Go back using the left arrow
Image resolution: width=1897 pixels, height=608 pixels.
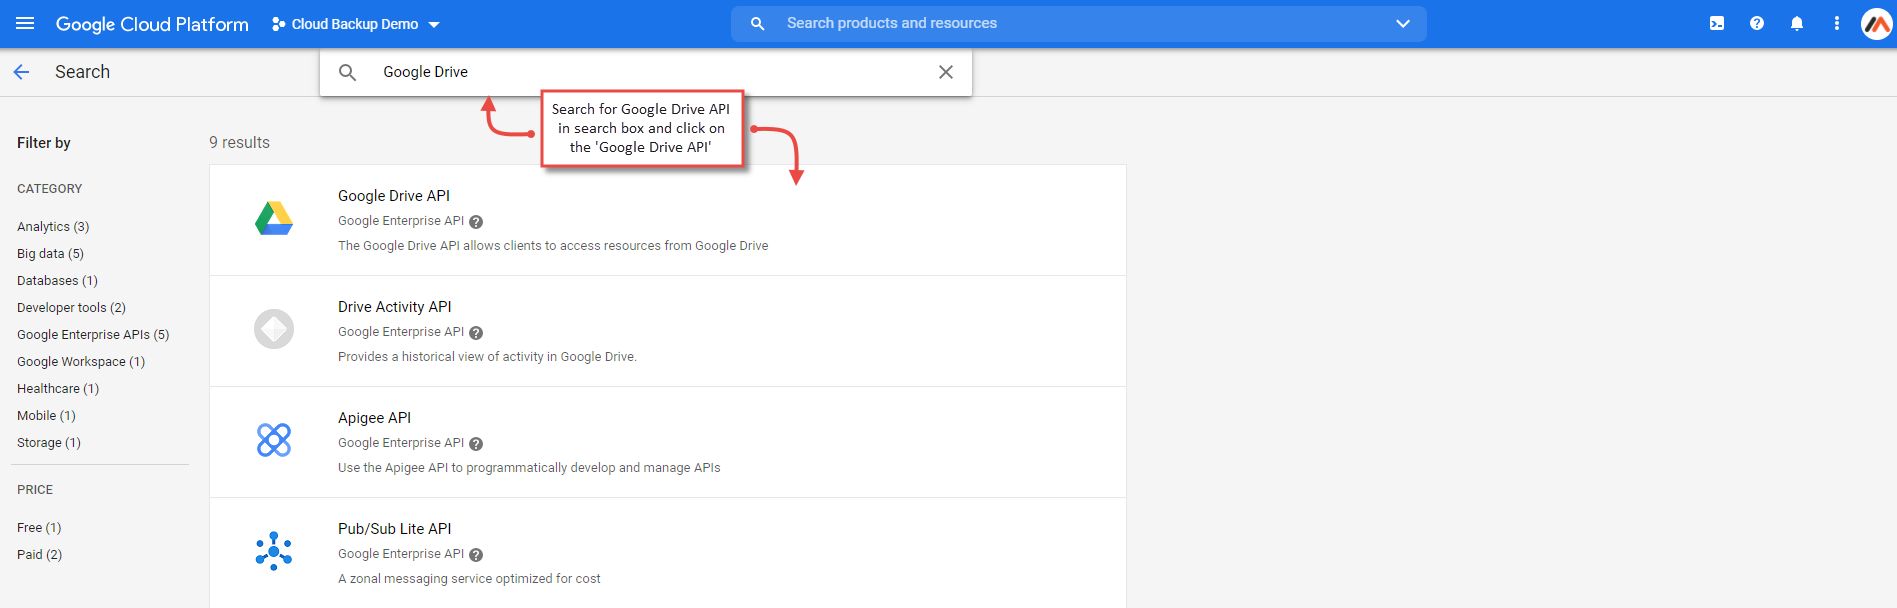[21, 72]
